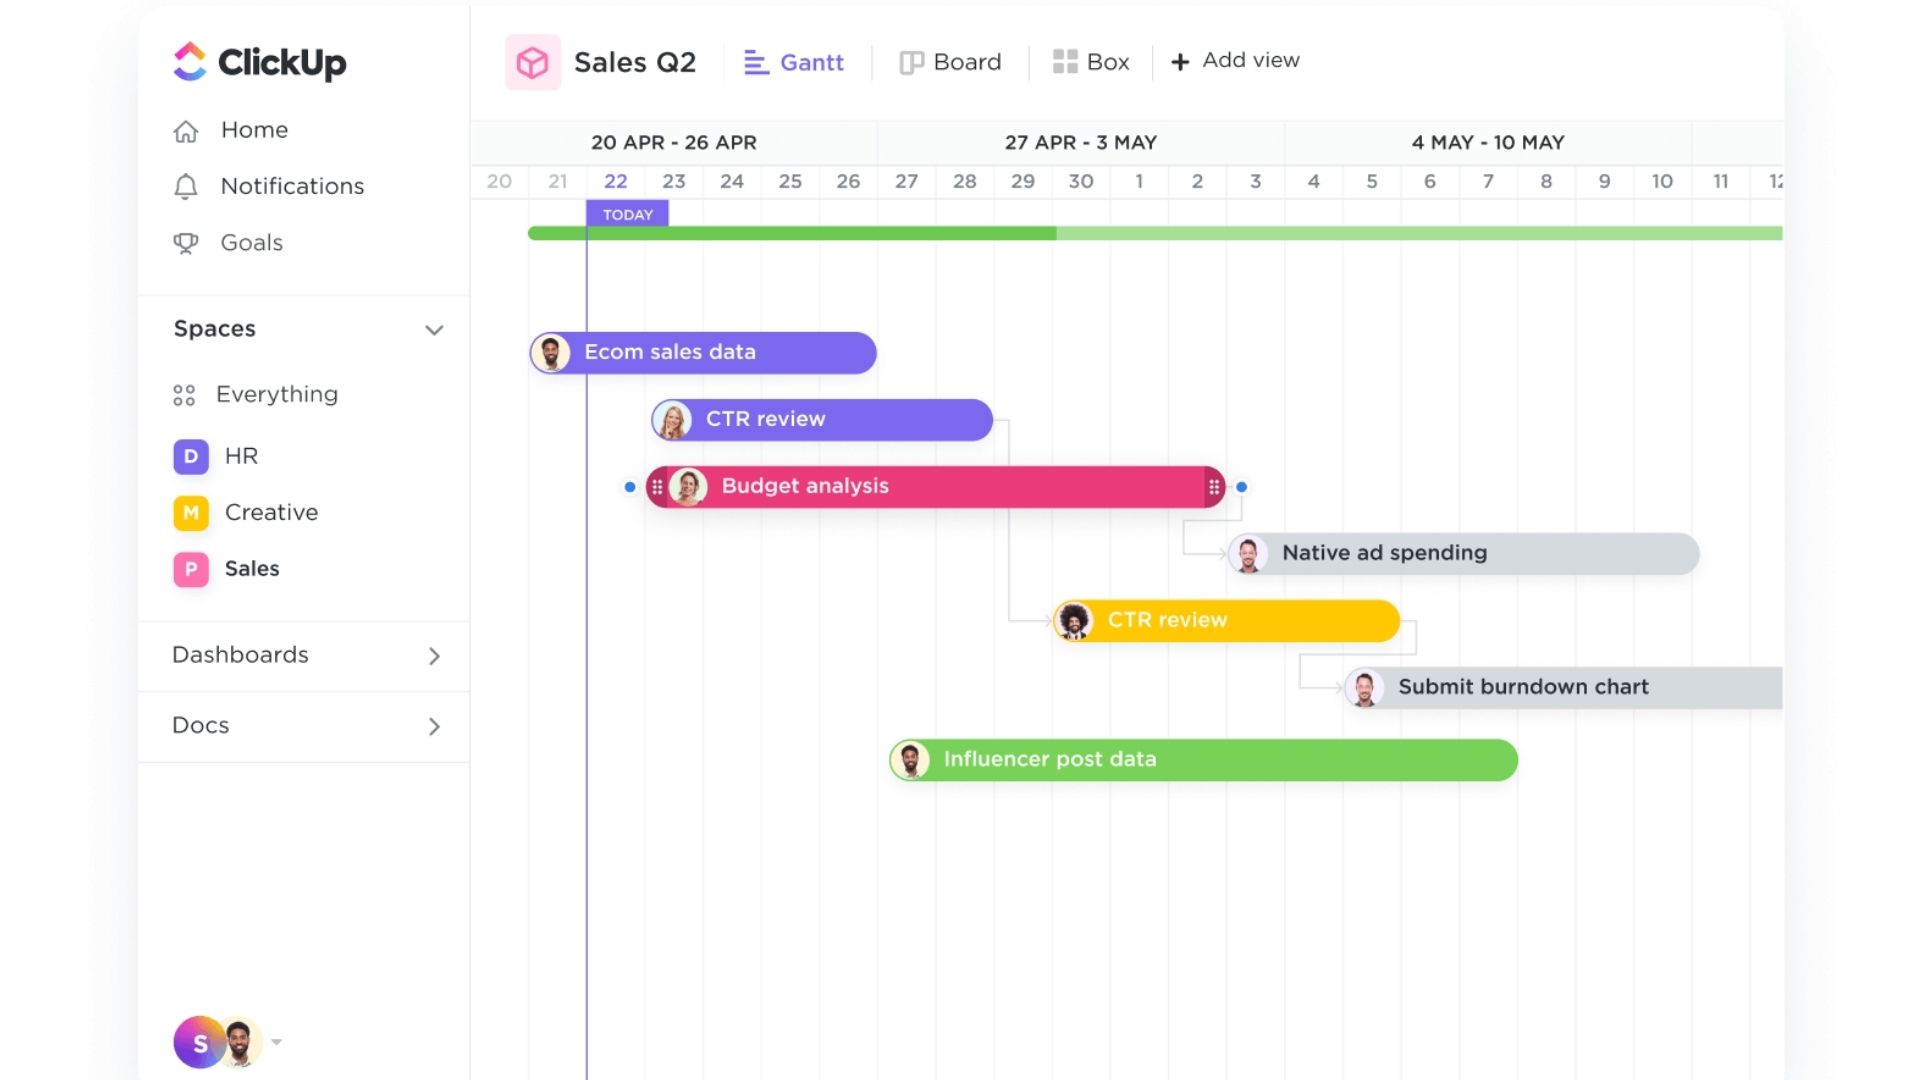Expand the Dashboards section

434,656
